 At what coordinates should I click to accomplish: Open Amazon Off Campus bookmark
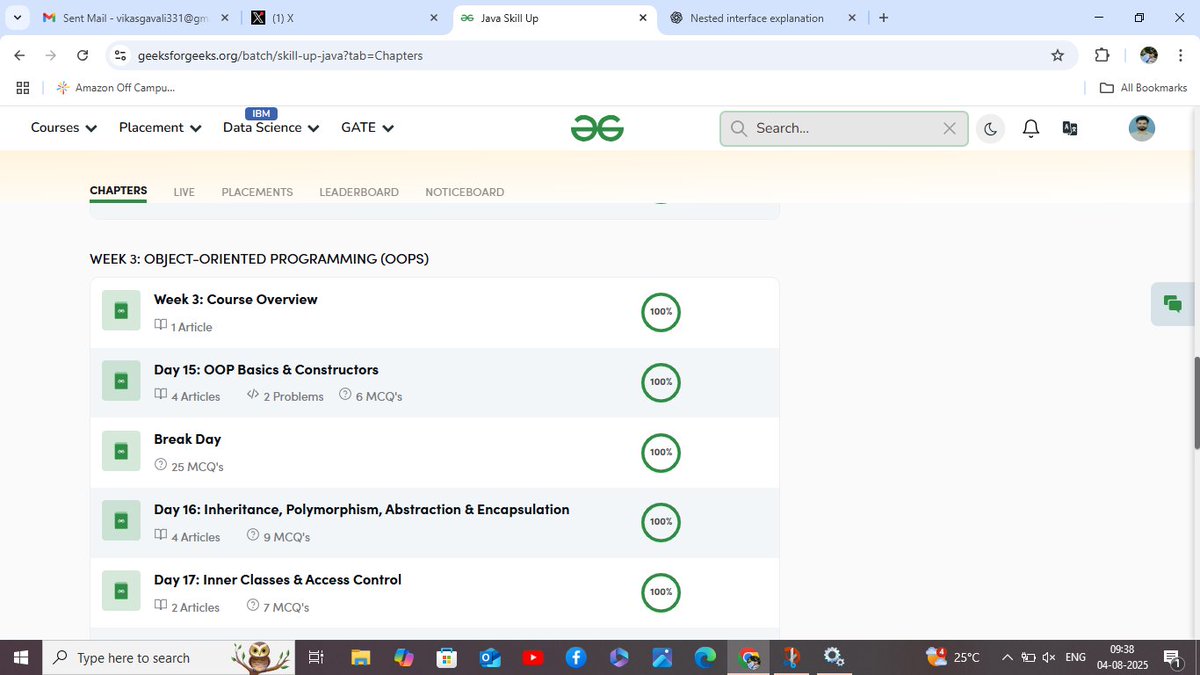point(116,88)
